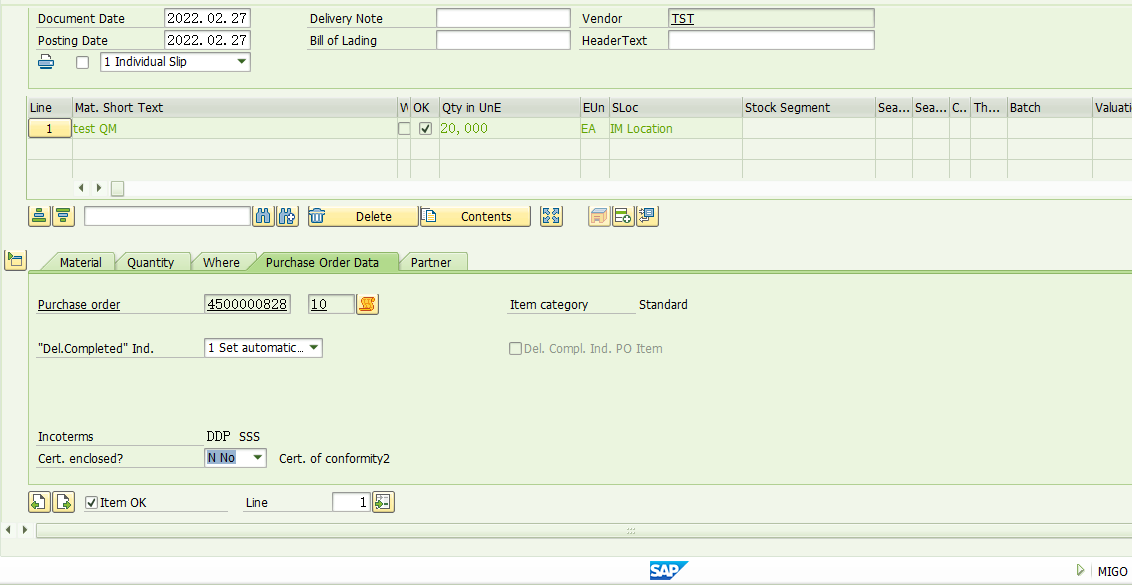Open the Cert. enclosed dropdown
The image size is (1132, 585).
257,458
